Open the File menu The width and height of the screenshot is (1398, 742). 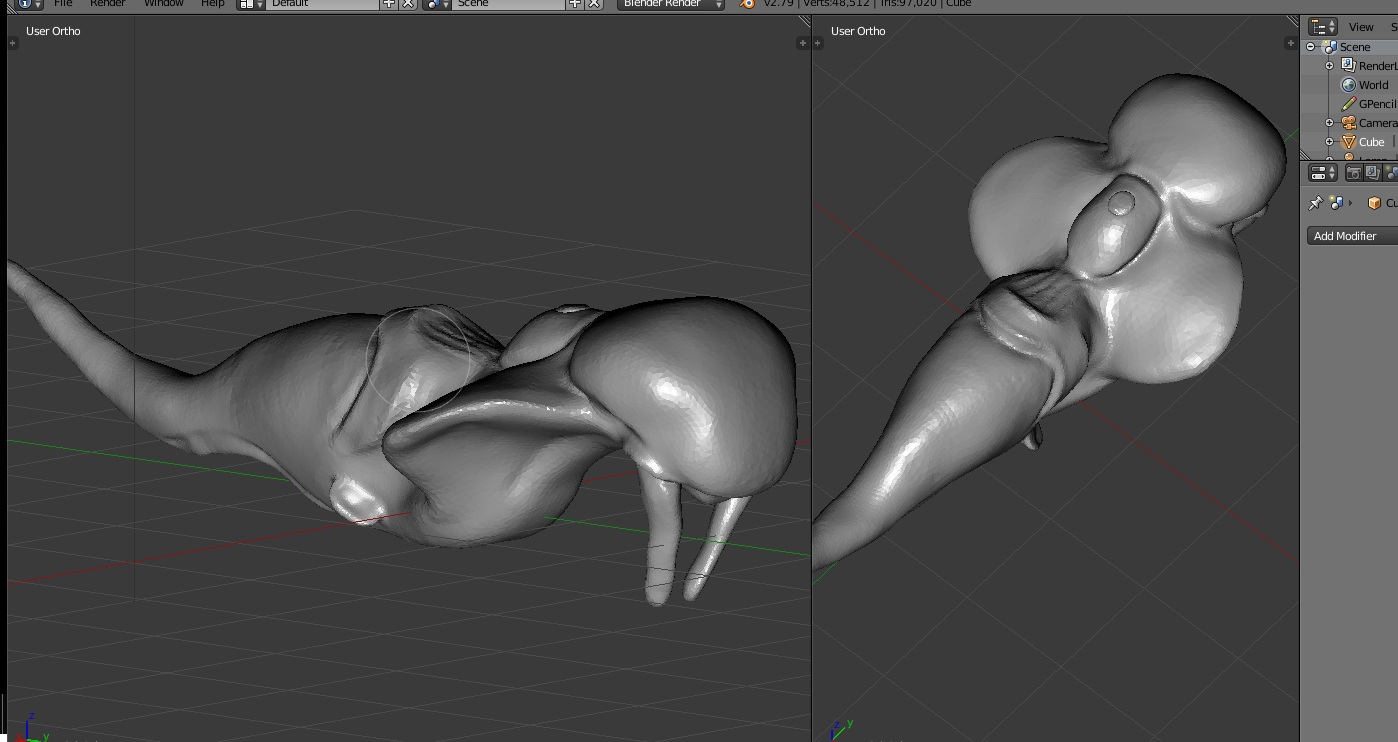tap(64, 3)
